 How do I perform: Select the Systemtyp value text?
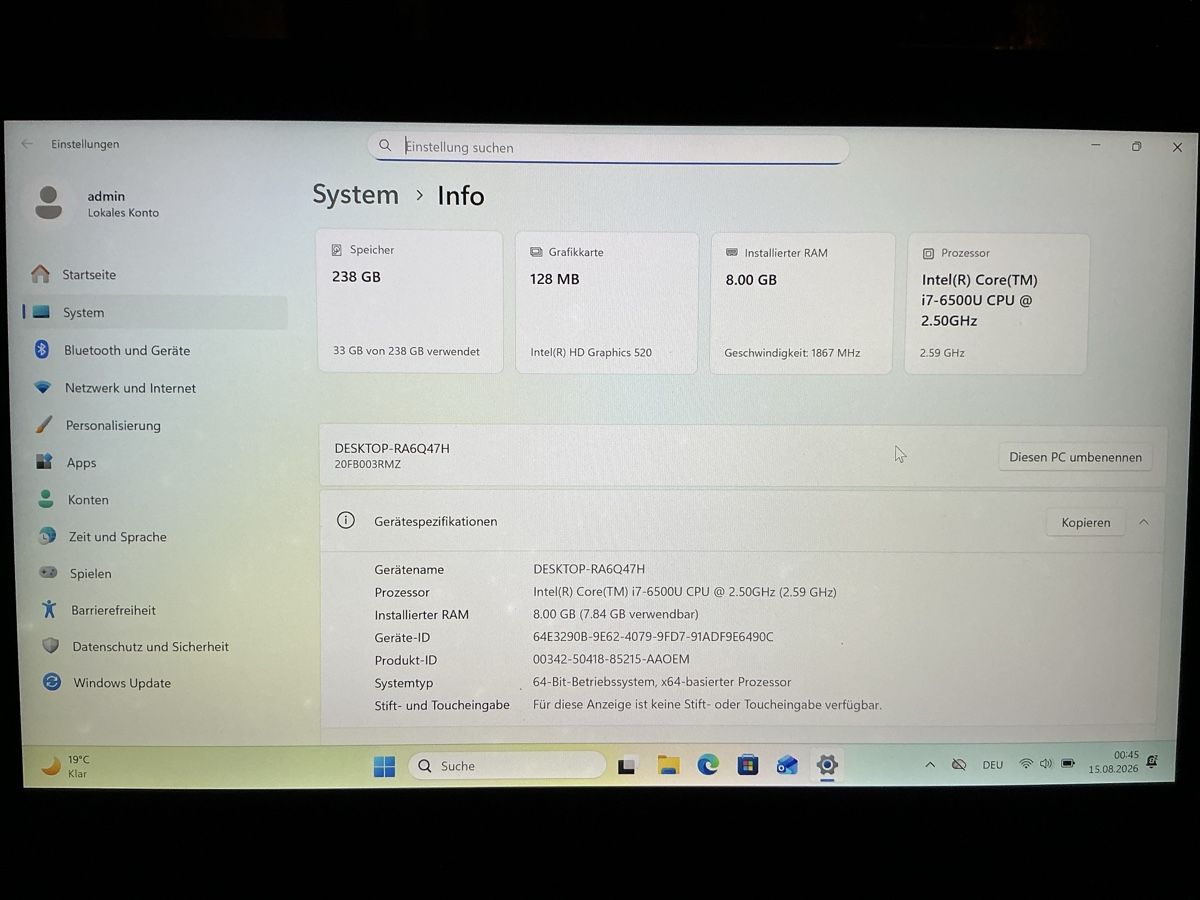662,682
